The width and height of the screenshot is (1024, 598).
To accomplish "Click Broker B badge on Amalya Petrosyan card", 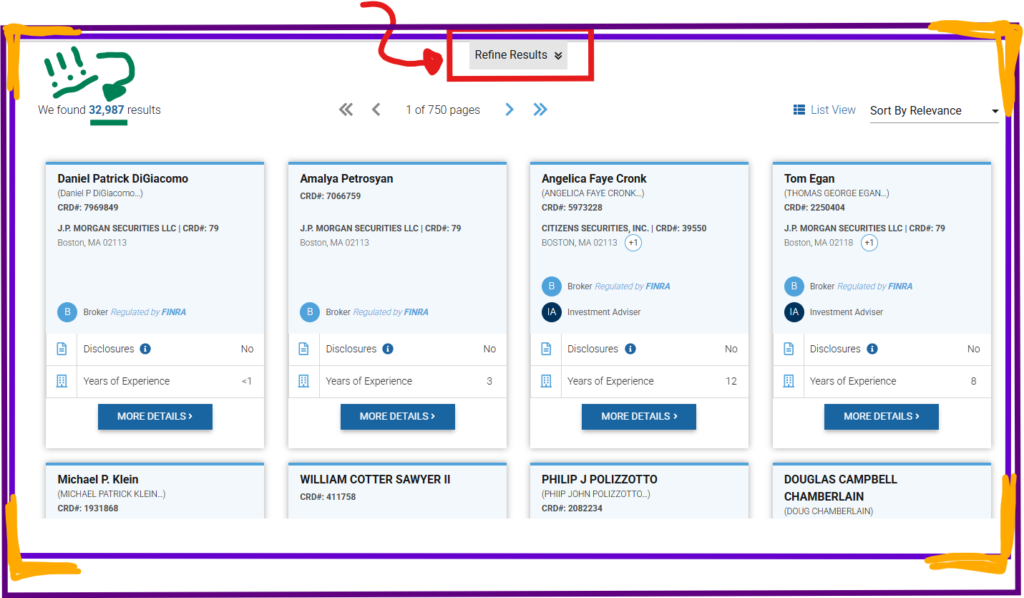I will tap(310, 312).
